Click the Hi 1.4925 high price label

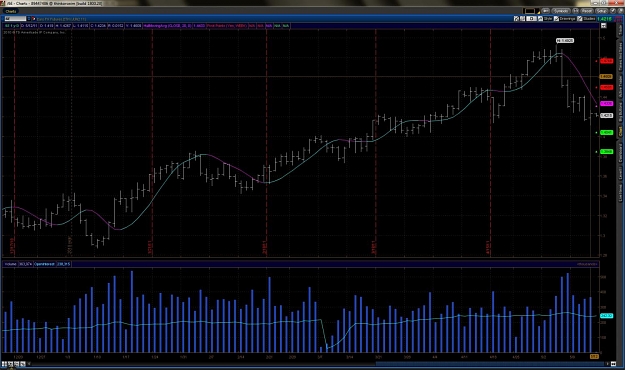(565, 41)
